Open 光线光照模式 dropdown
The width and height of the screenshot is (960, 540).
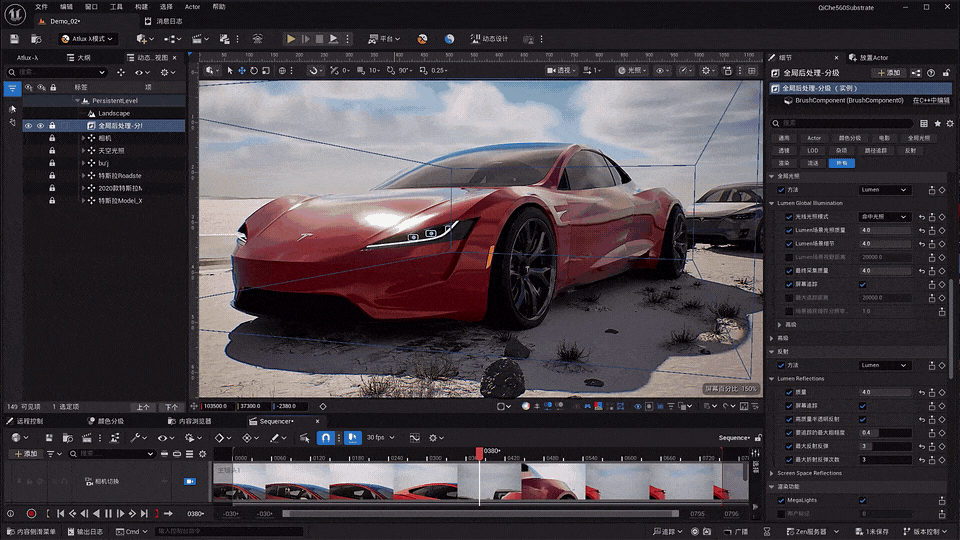(885, 217)
